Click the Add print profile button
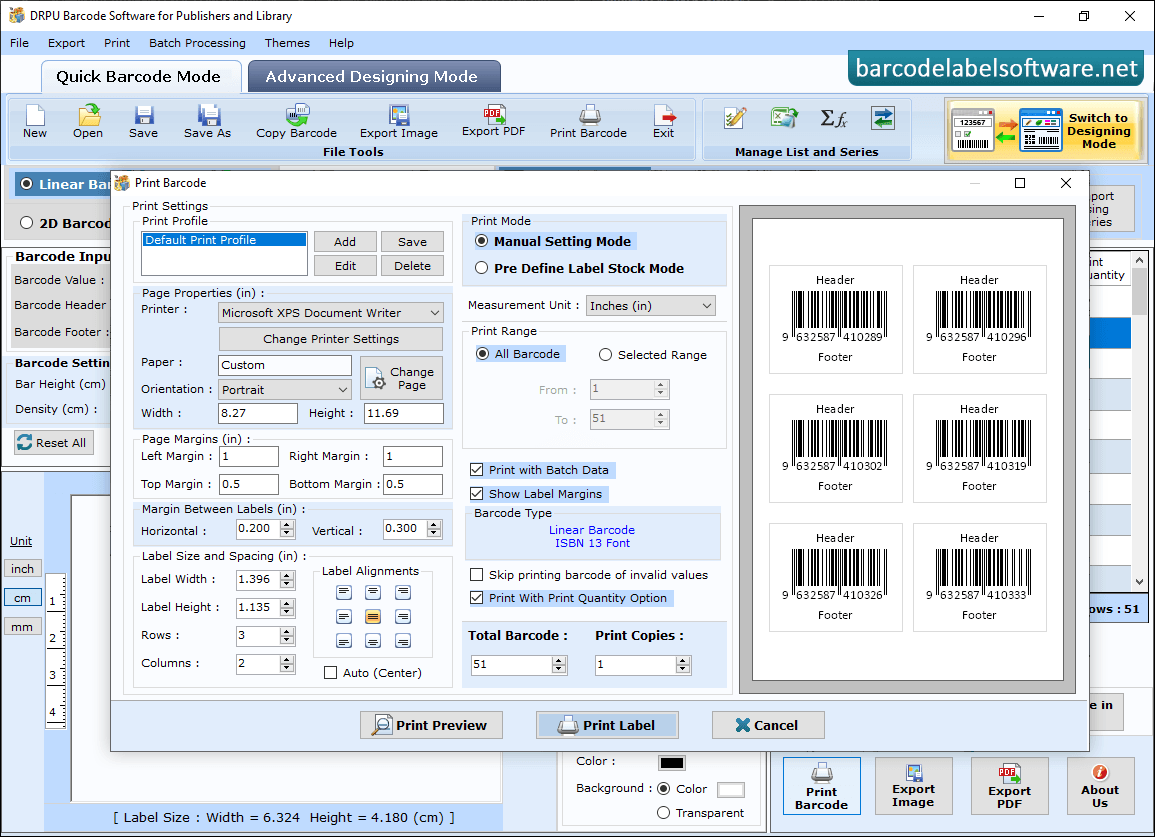 pos(345,242)
